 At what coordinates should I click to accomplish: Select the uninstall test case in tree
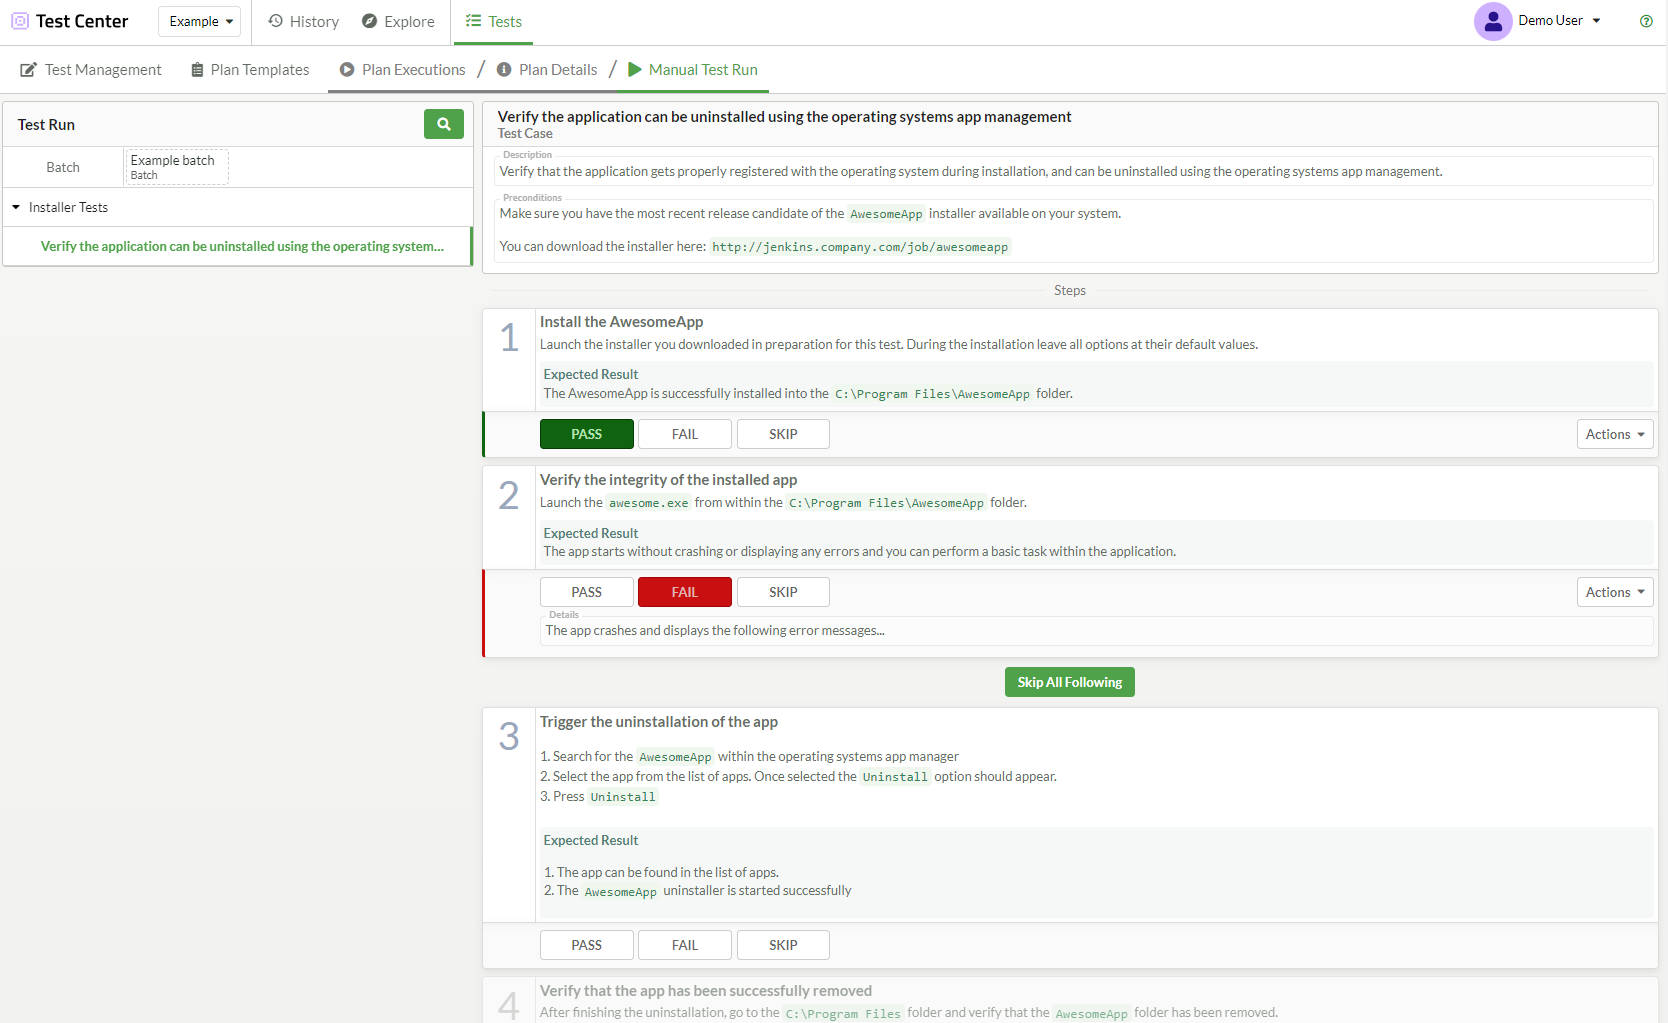coord(242,246)
